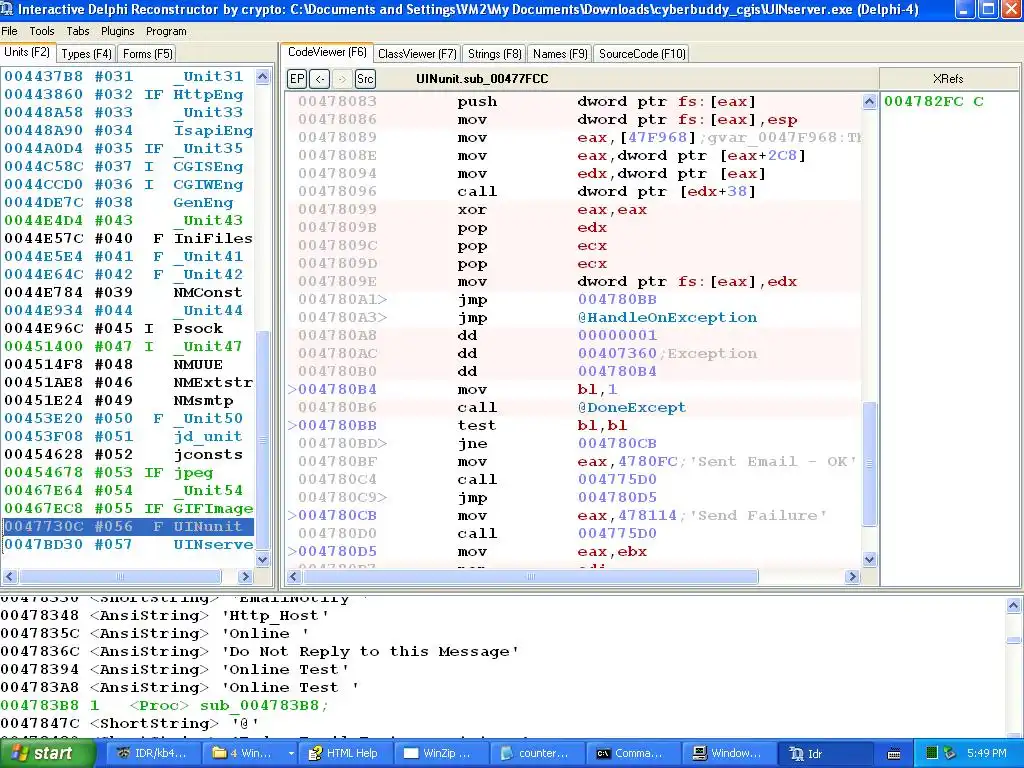Select the CodeViewer (F6) tab
Viewport: 1024px width, 768px height.
click(x=327, y=52)
